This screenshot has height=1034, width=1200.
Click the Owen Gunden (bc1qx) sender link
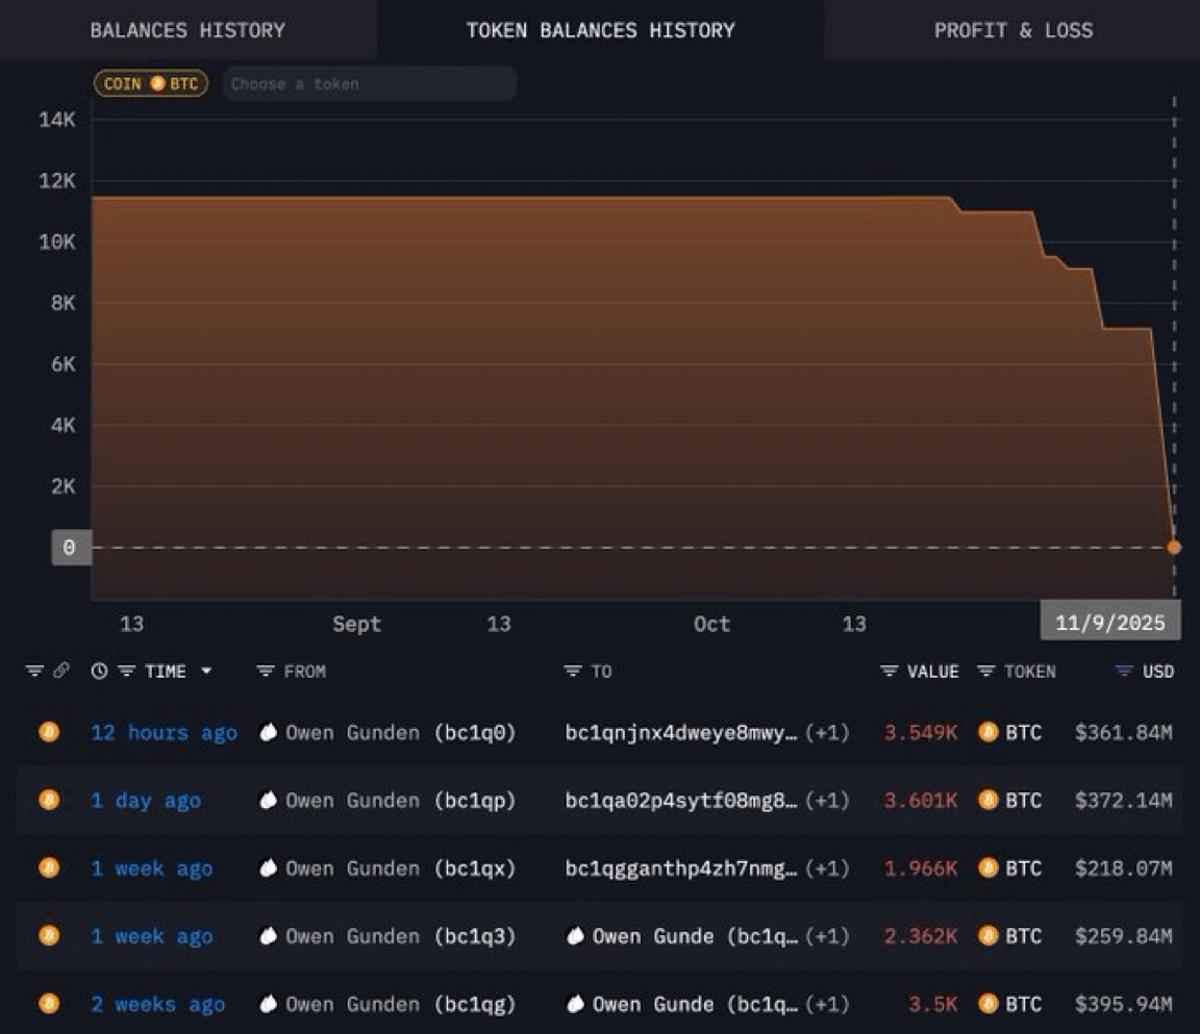pos(390,868)
